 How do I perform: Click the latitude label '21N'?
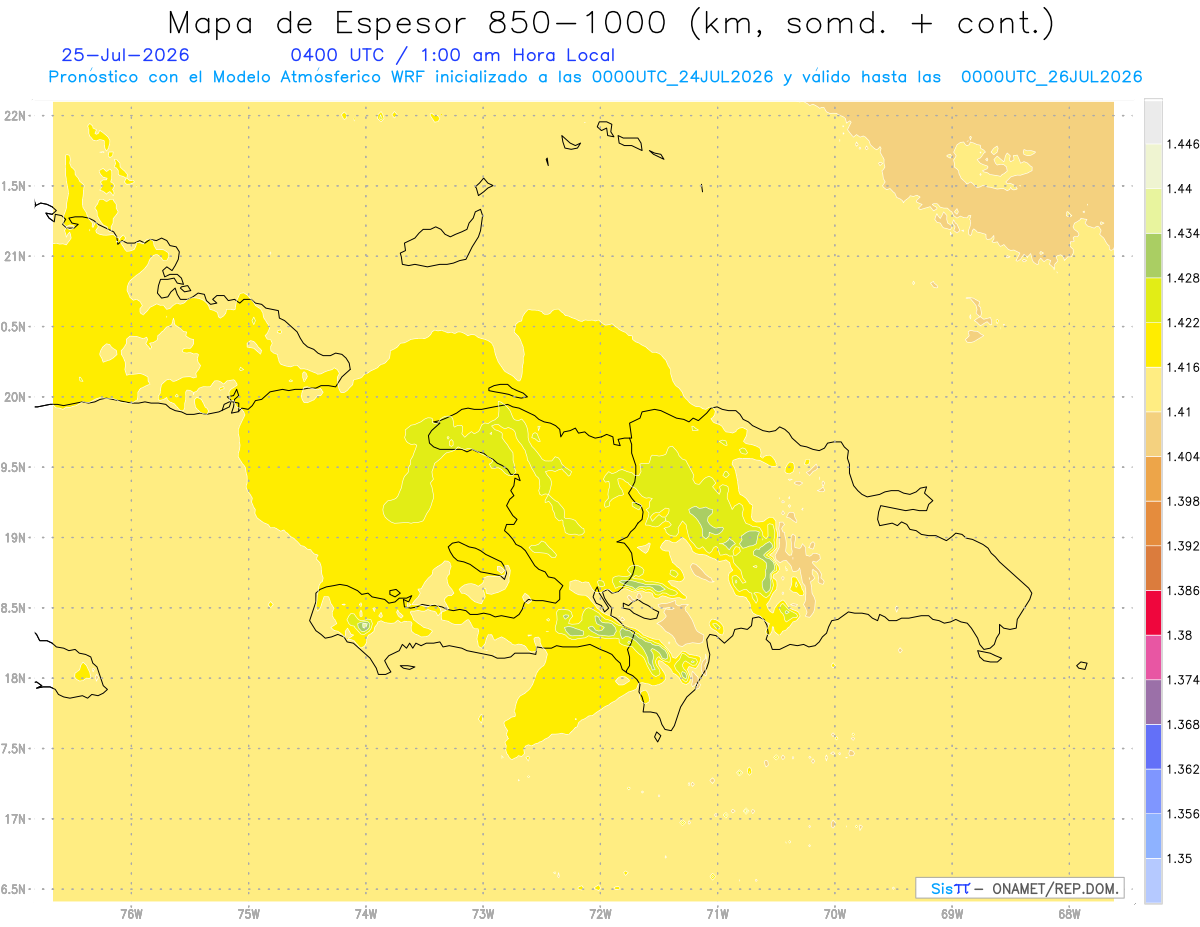(x=16, y=257)
